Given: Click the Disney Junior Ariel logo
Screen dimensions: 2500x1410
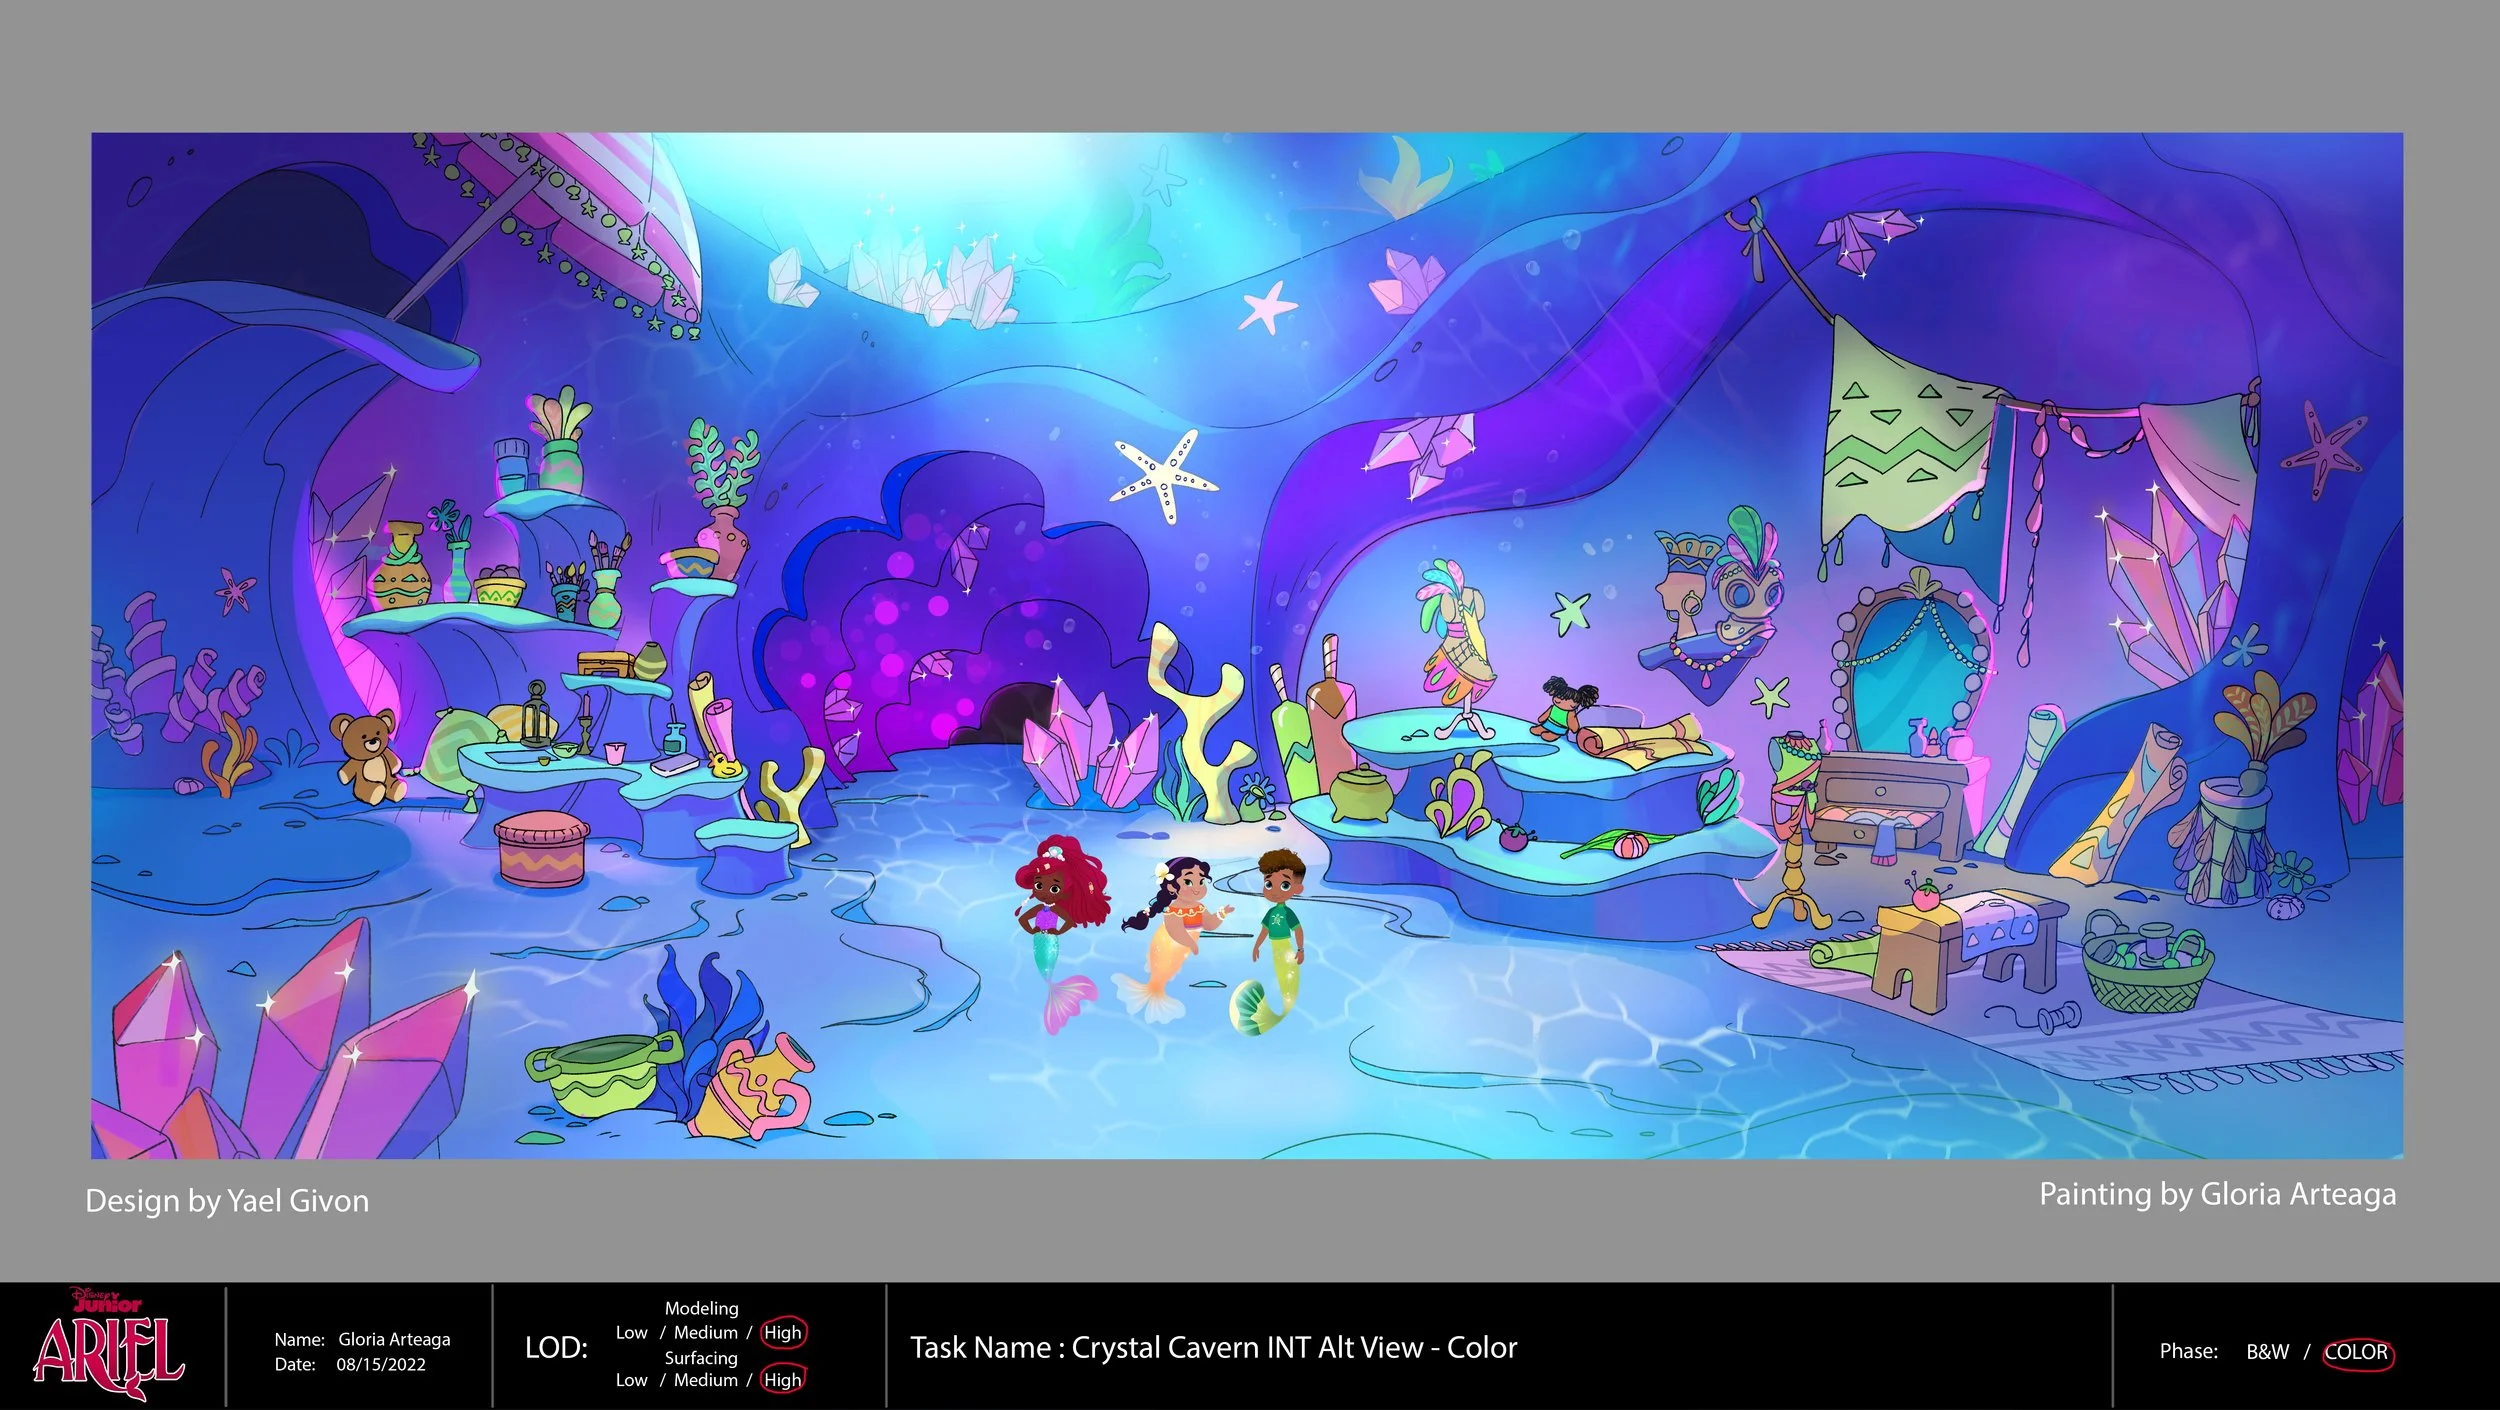Looking at the screenshot, I should click(108, 1346).
